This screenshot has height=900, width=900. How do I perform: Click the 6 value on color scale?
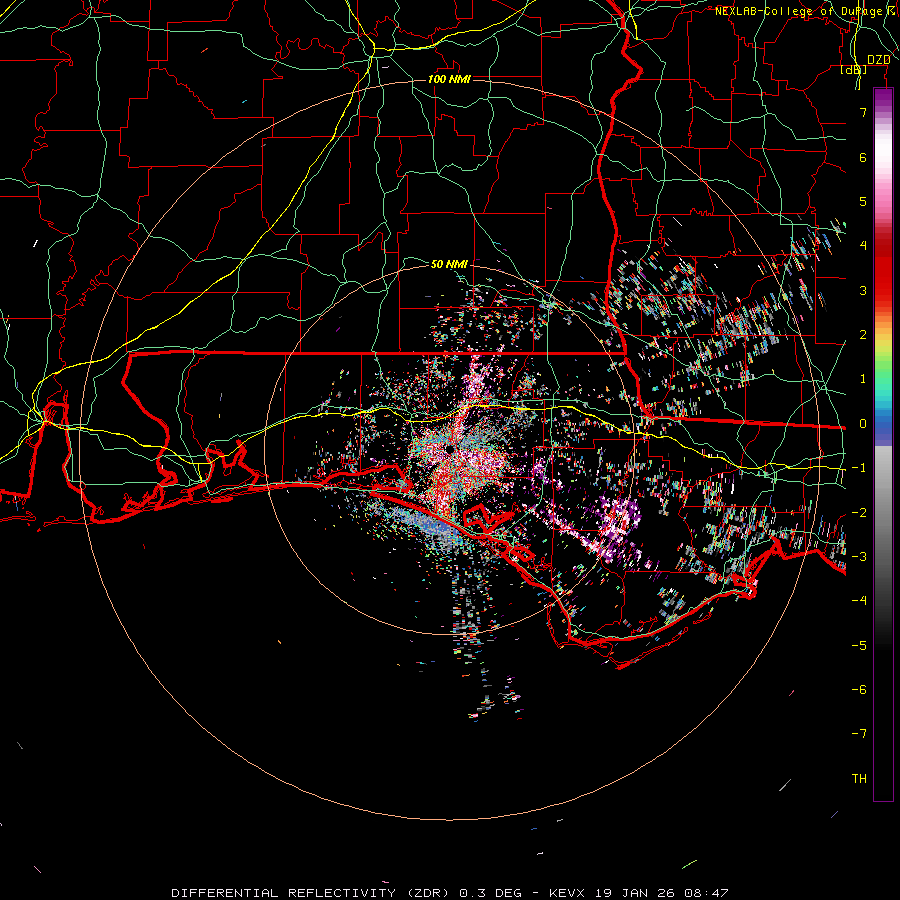863,157
